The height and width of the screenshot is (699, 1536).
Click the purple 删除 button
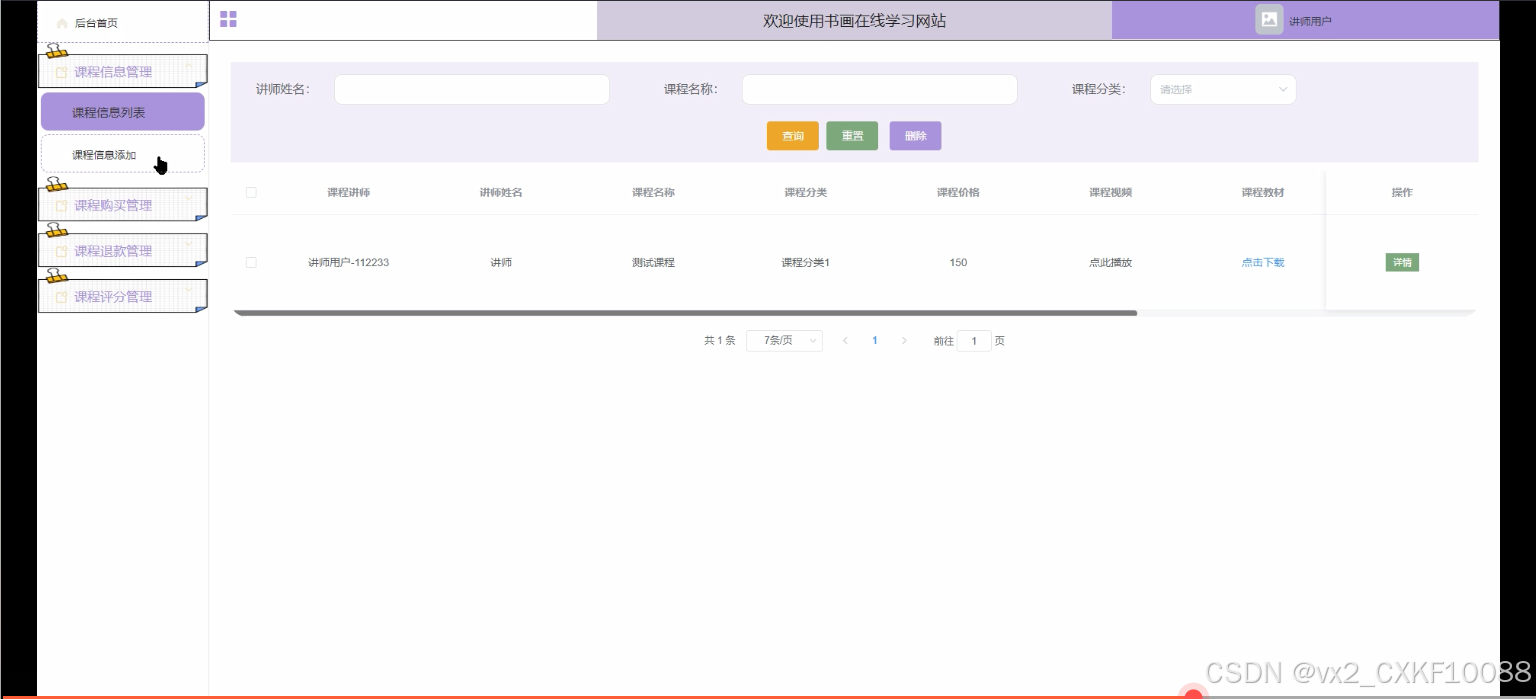(915, 136)
